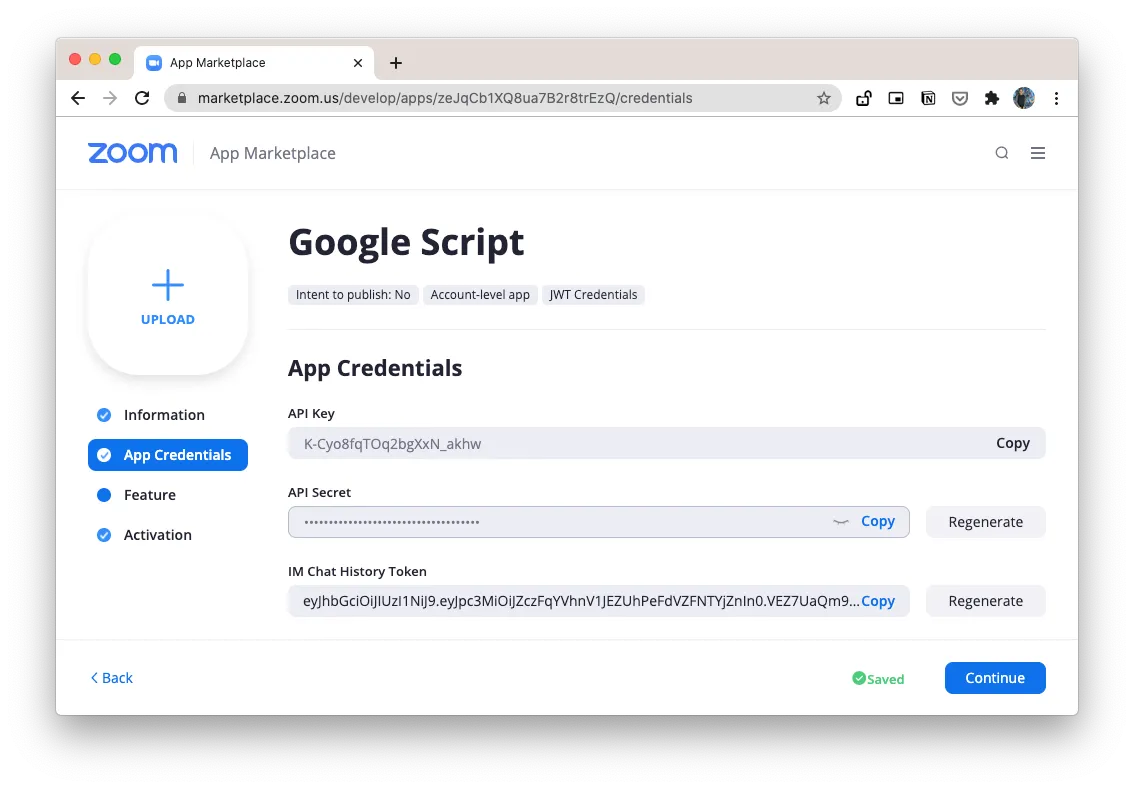The image size is (1134, 789).
Task: Select the Activation step in the sidebar
Action: (x=156, y=534)
